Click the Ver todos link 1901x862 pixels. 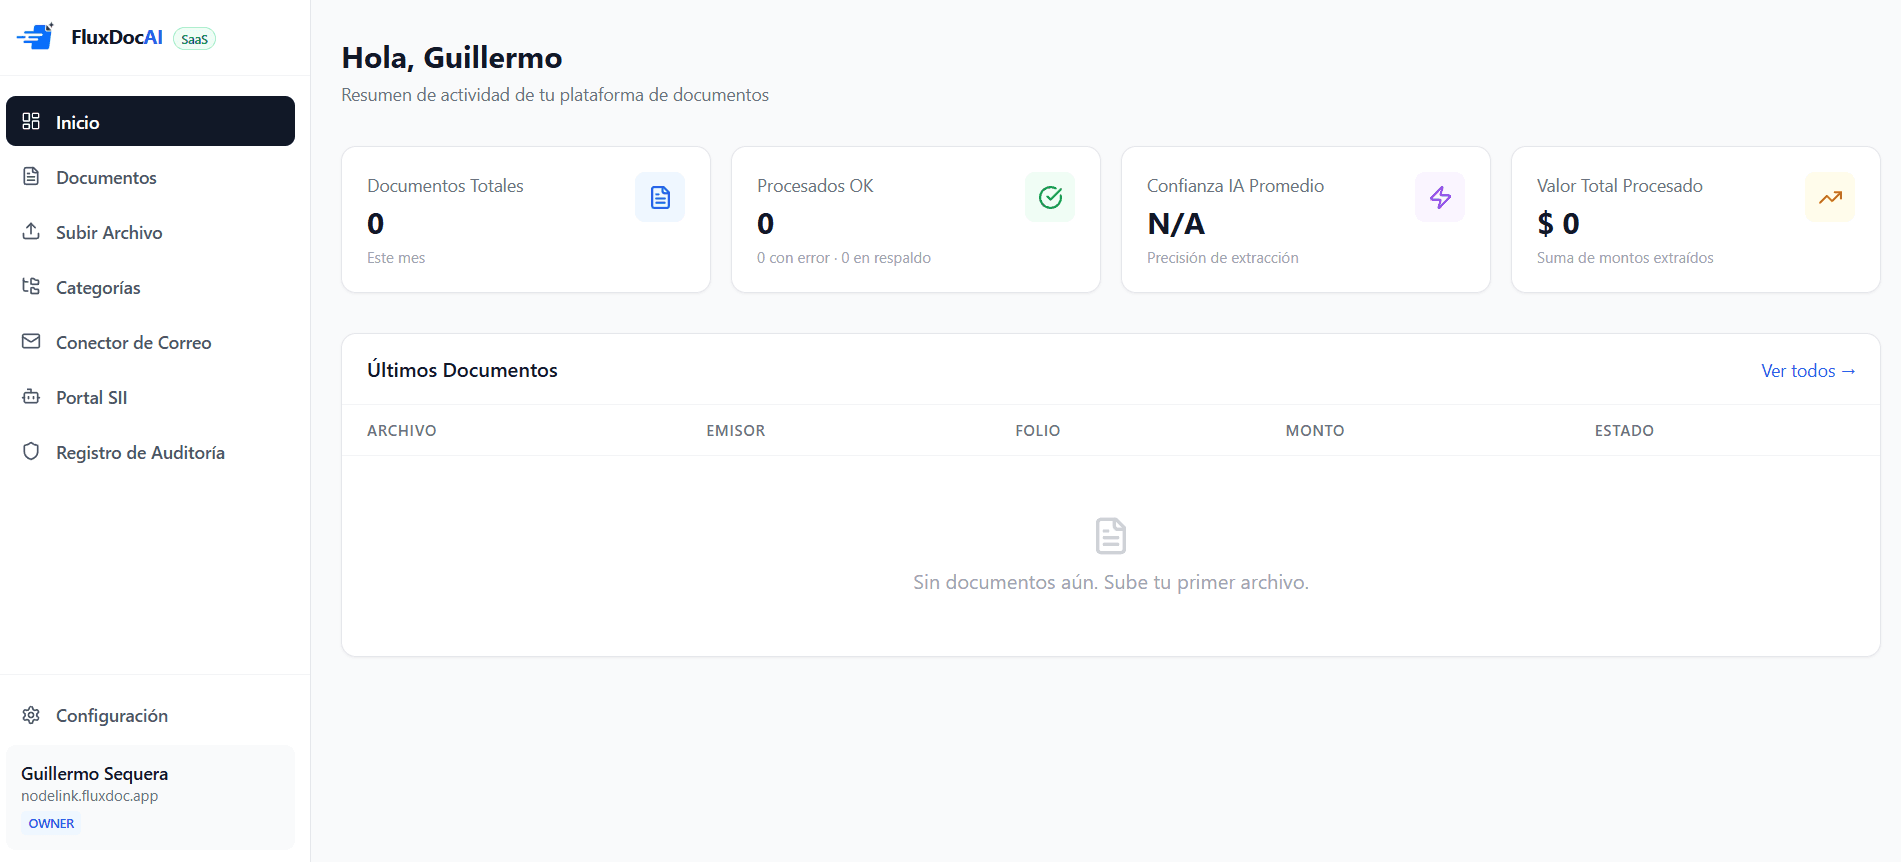[1808, 371]
